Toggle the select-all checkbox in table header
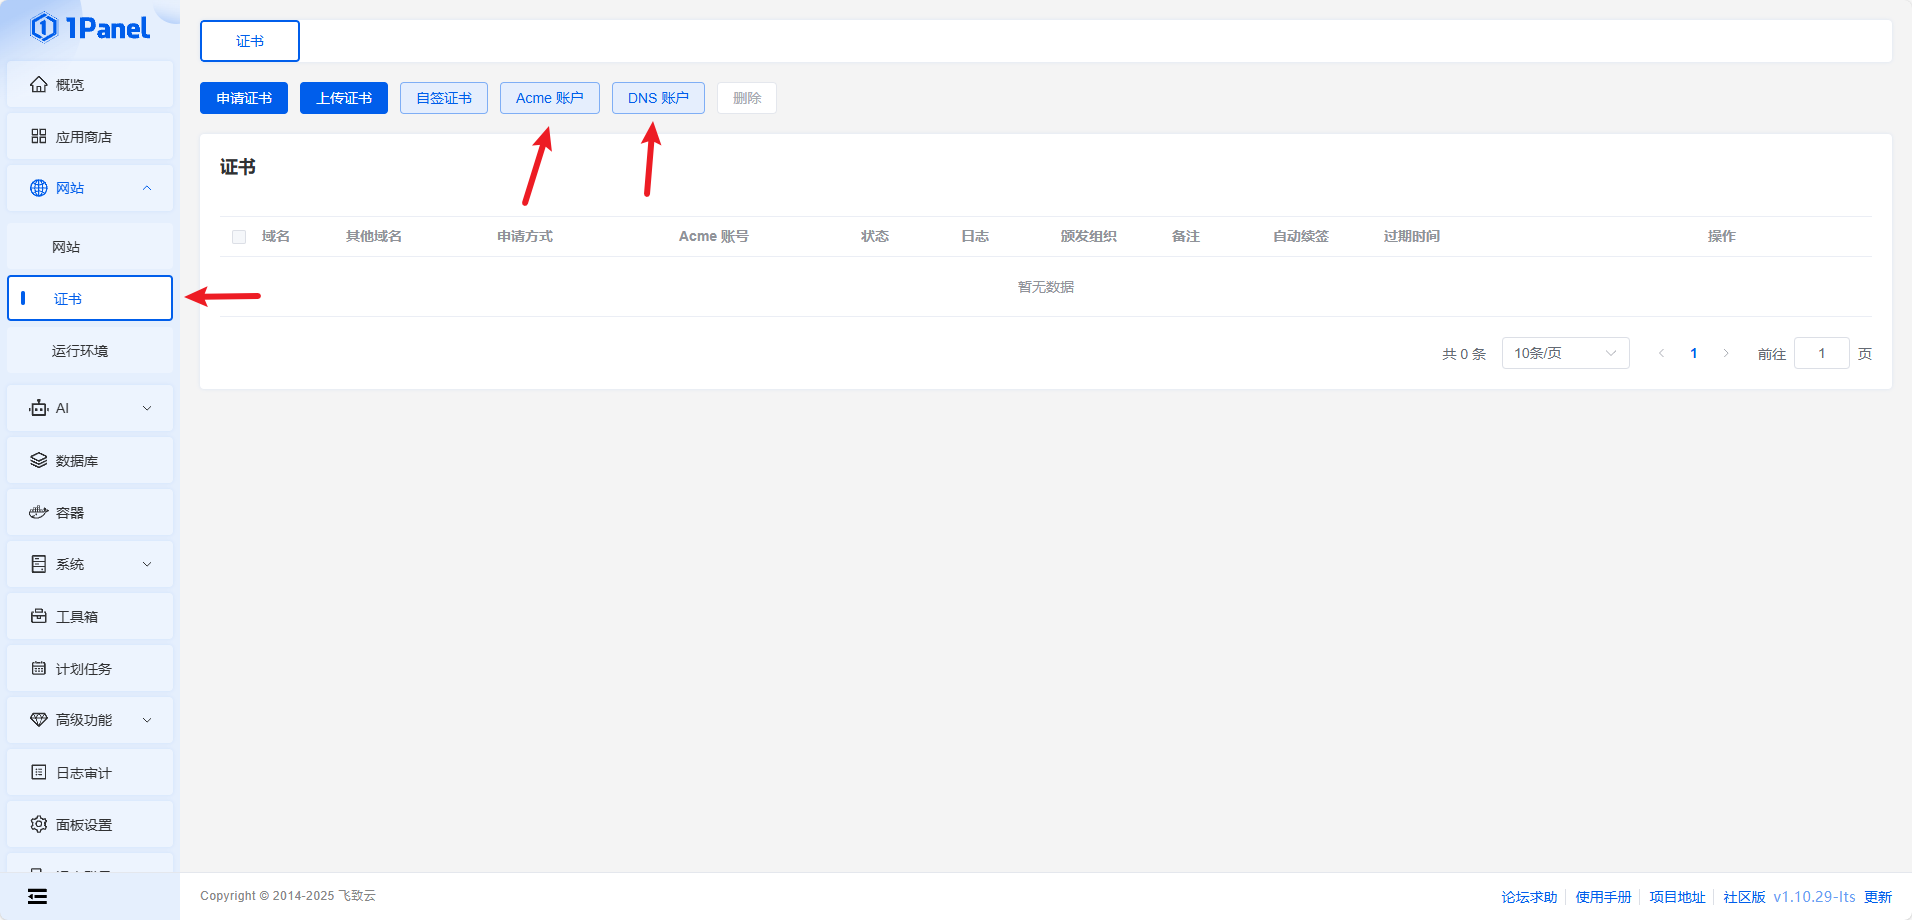The height and width of the screenshot is (920, 1912). pyautogui.click(x=239, y=237)
